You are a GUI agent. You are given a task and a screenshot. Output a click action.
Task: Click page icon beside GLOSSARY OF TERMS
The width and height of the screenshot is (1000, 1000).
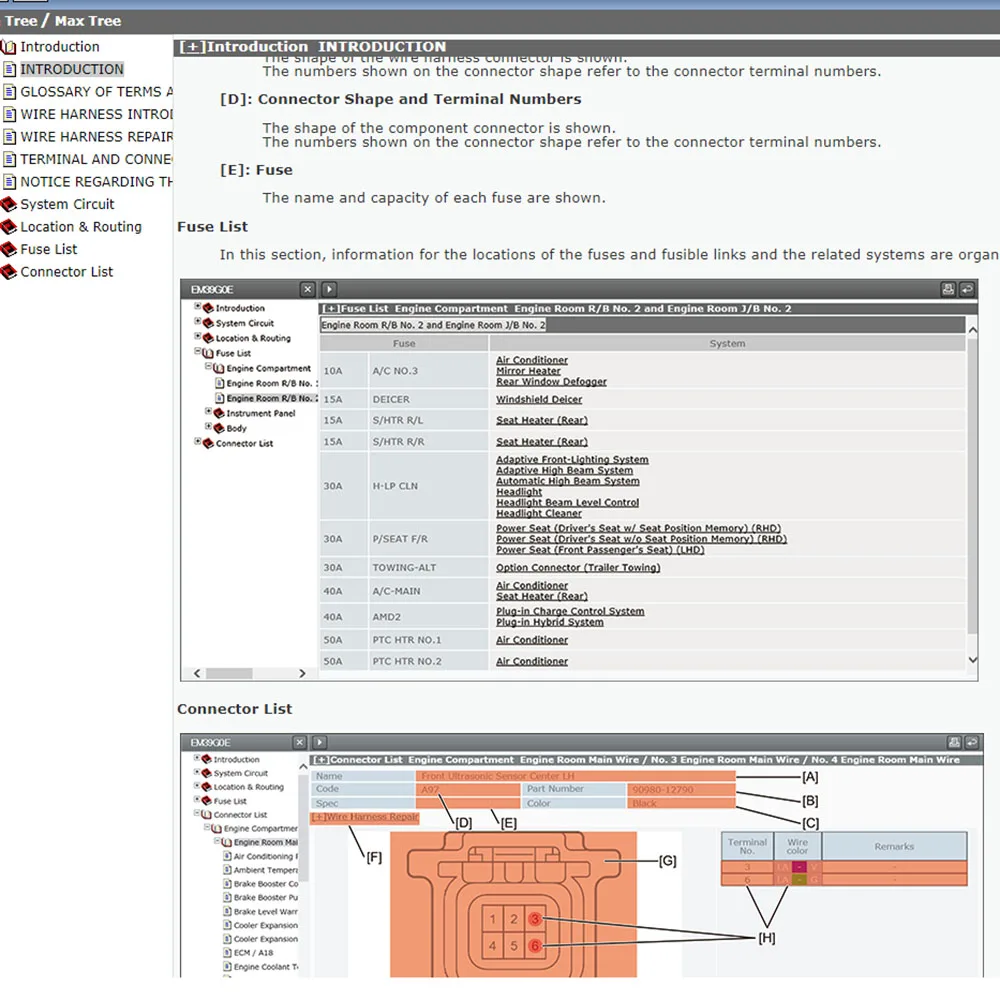[x=10, y=92]
